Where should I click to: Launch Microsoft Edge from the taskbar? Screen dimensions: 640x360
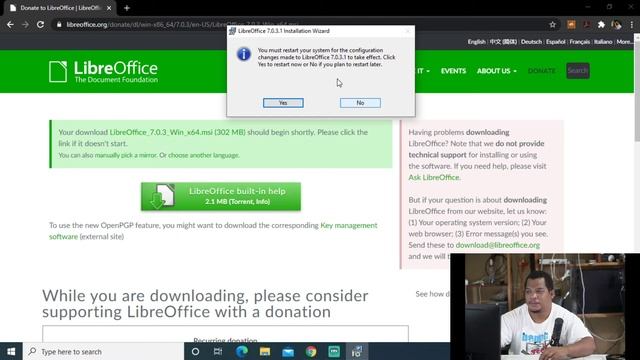(x=241, y=351)
